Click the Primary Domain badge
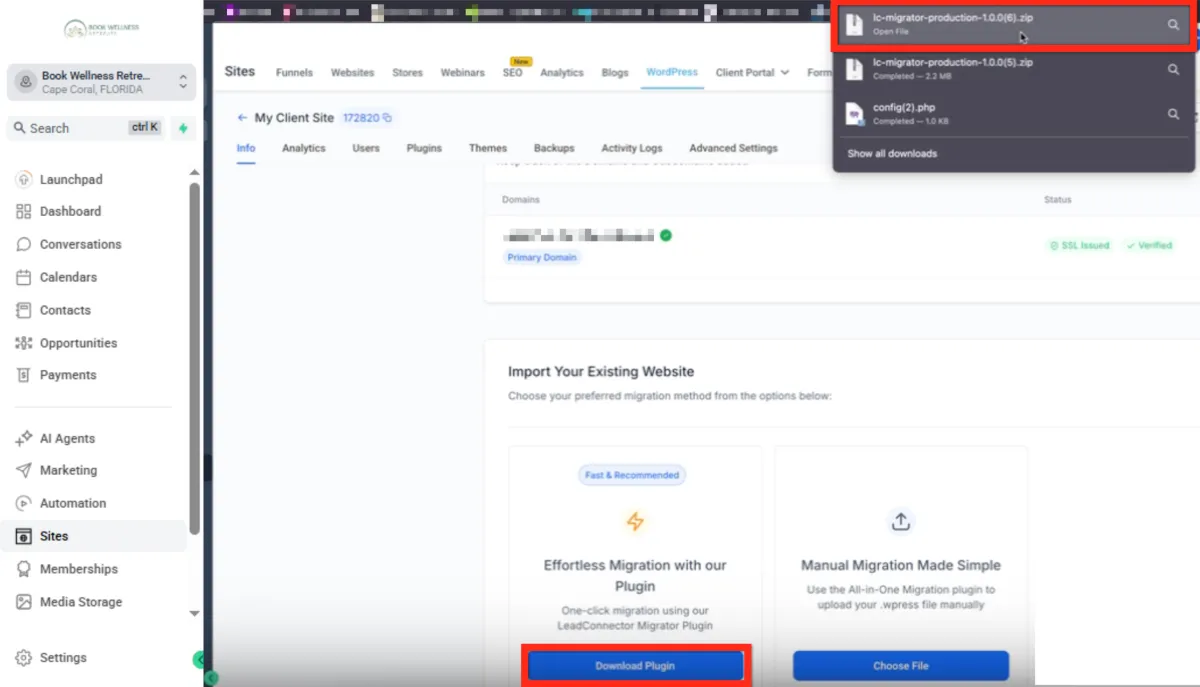Viewport: 1200px width, 687px height. [542, 257]
